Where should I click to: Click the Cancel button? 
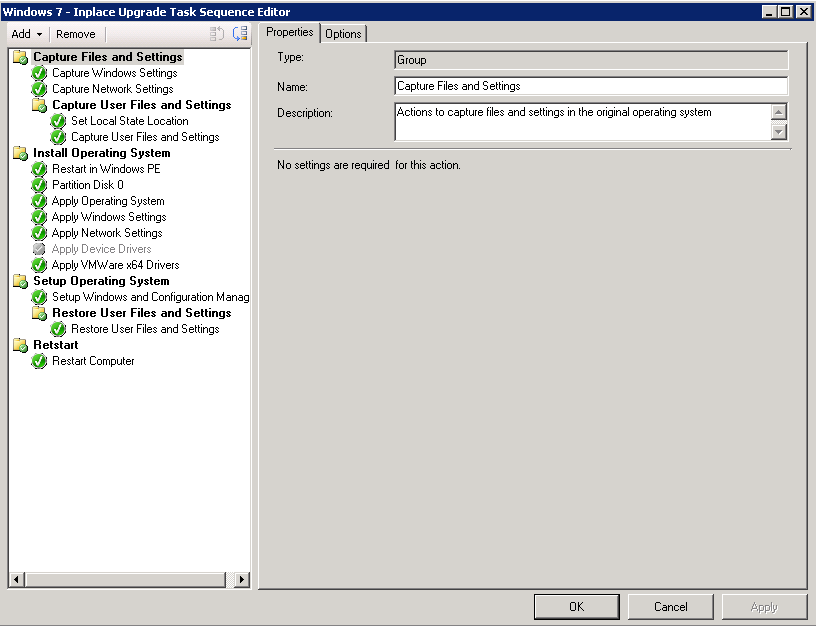(670, 606)
